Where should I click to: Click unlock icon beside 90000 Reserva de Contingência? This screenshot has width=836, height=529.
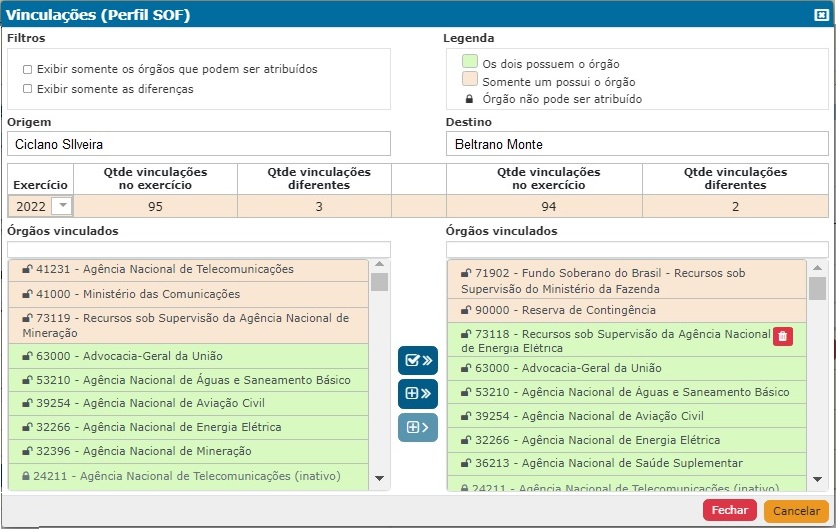(466, 310)
